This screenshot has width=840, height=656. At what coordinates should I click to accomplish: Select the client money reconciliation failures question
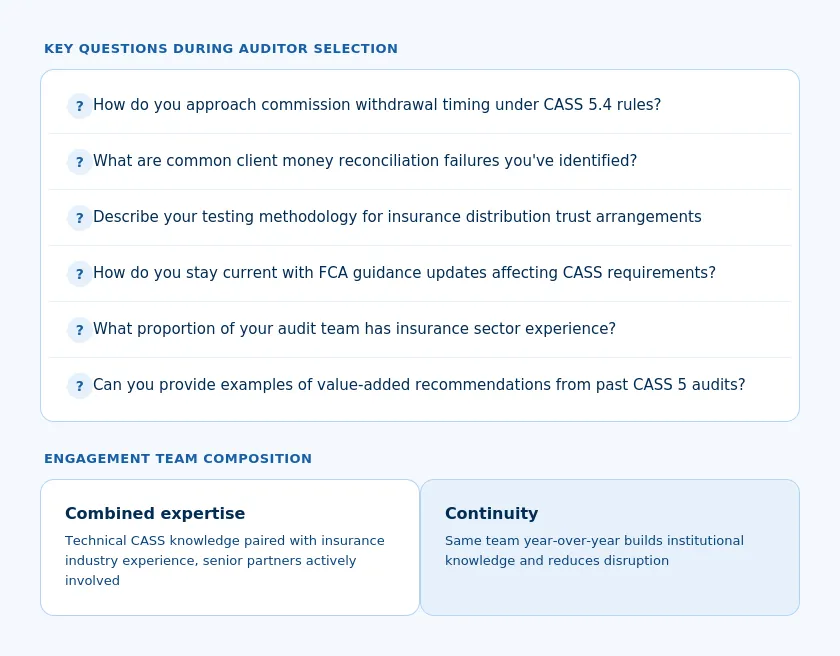click(x=365, y=161)
